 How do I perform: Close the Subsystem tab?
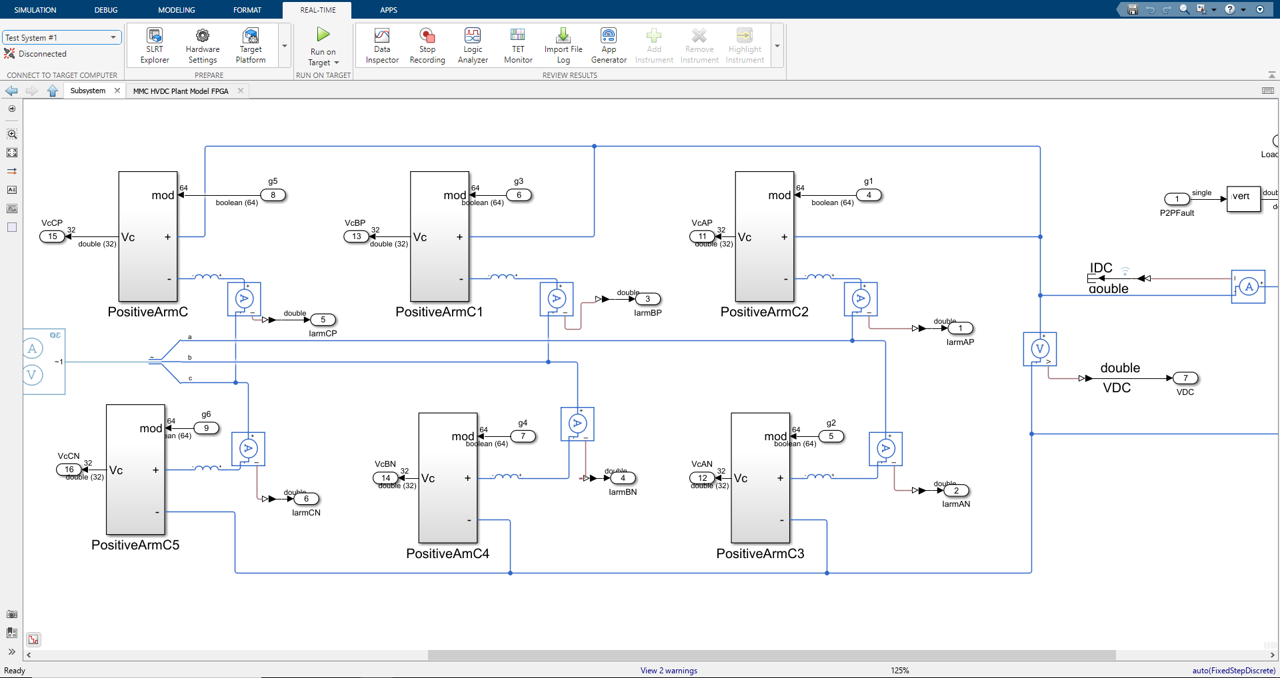(x=117, y=91)
